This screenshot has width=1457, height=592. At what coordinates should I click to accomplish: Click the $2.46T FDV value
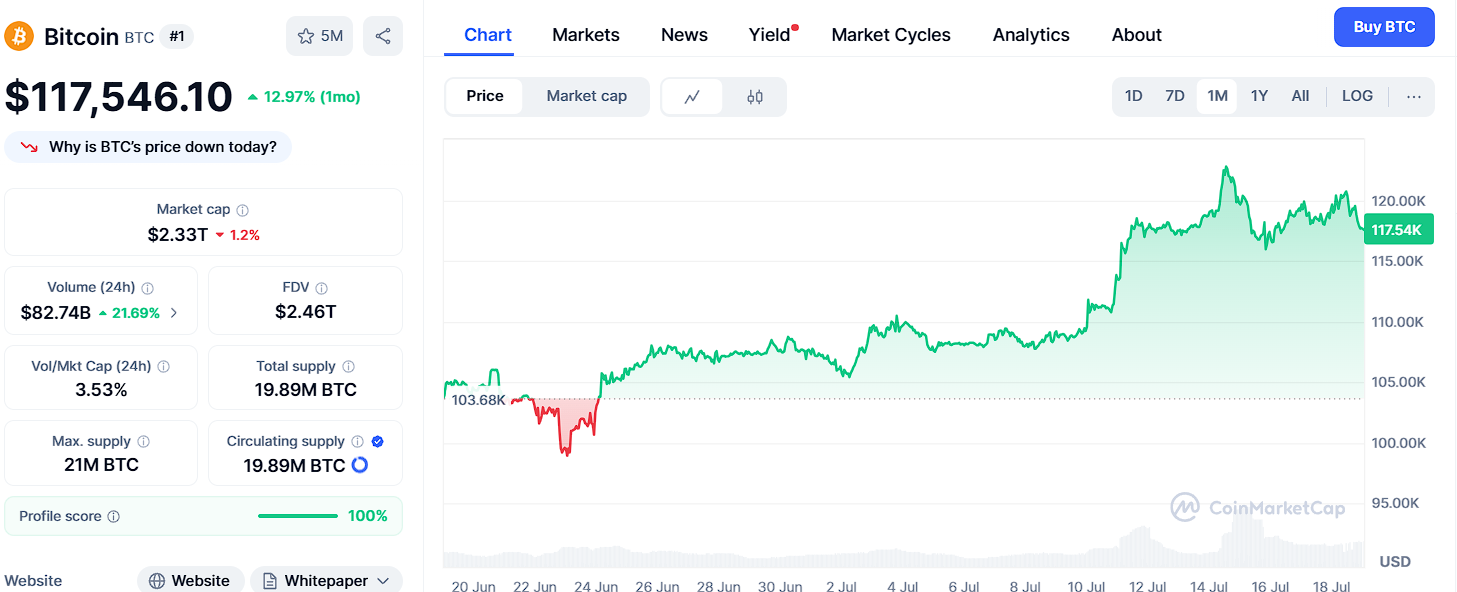[x=306, y=312]
